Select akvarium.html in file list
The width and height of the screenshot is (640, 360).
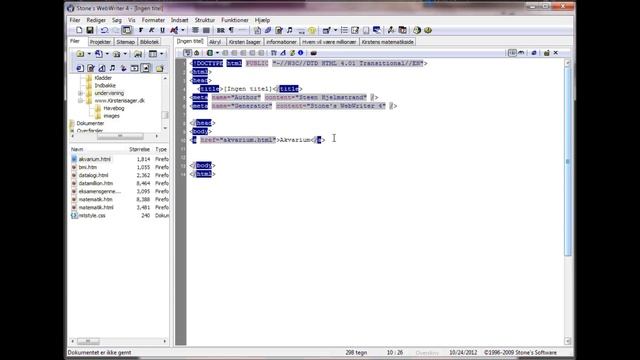point(95,159)
